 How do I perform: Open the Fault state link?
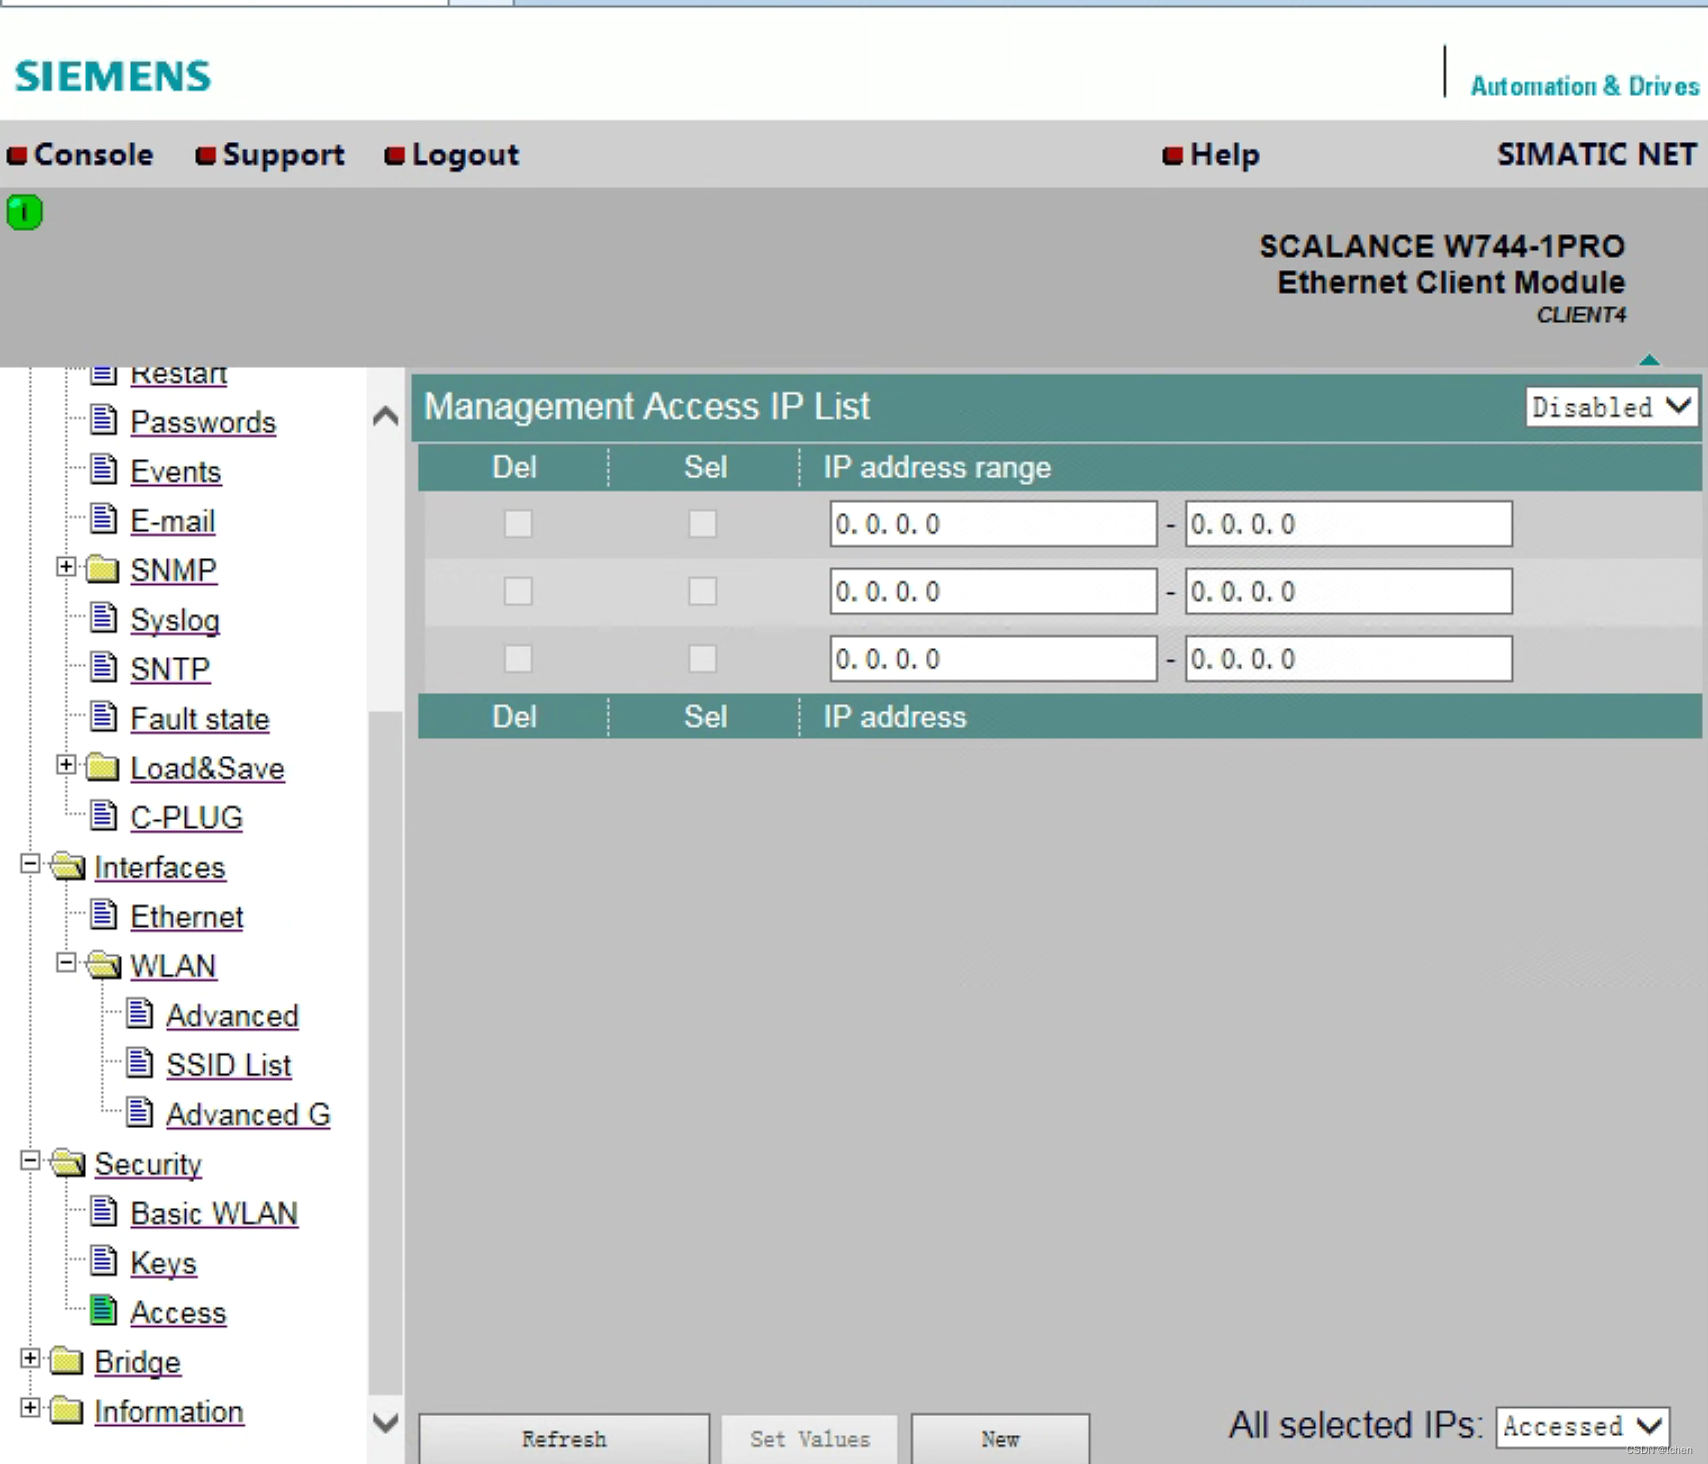pos(200,718)
